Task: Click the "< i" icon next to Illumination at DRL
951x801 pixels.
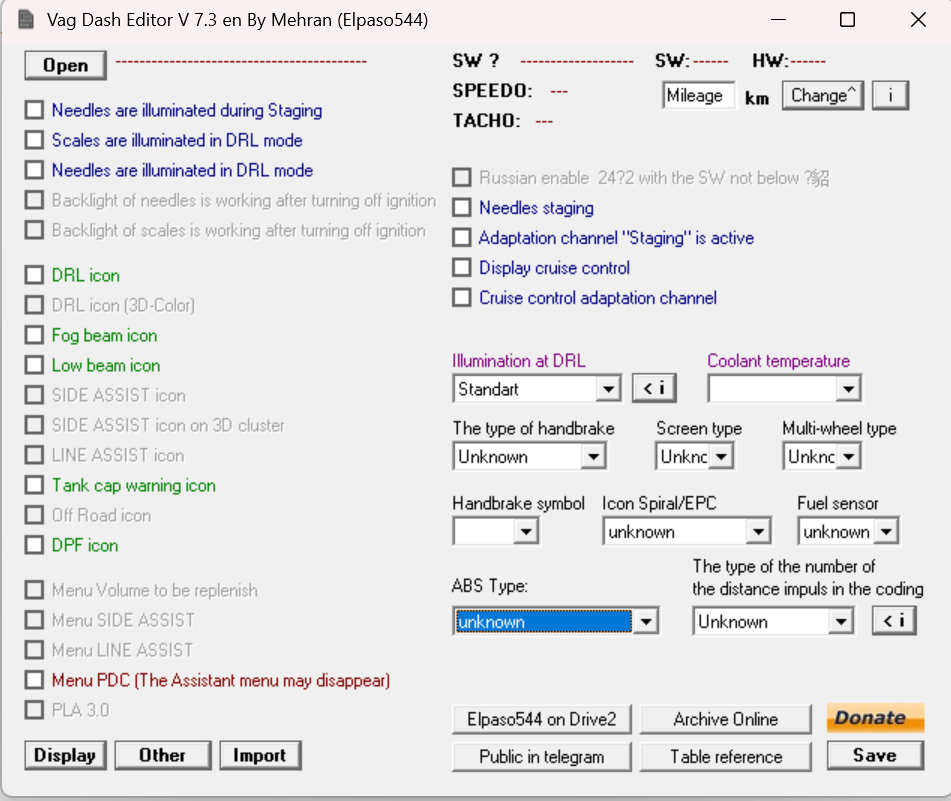Action: pos(654,388)
